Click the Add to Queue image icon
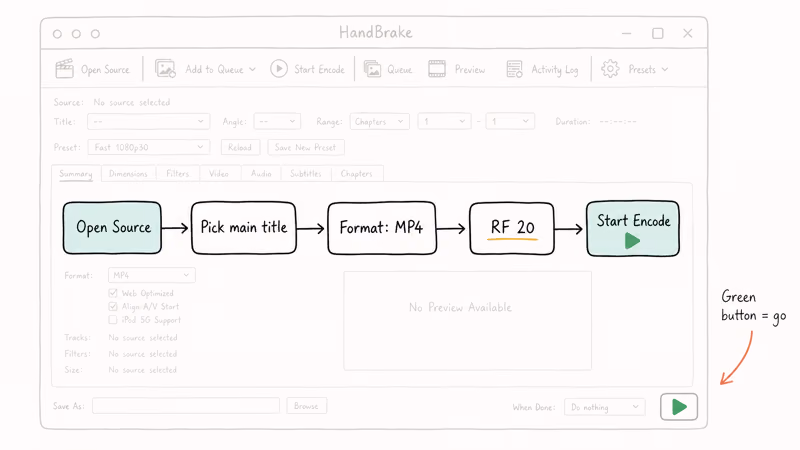 coord(165,69)
